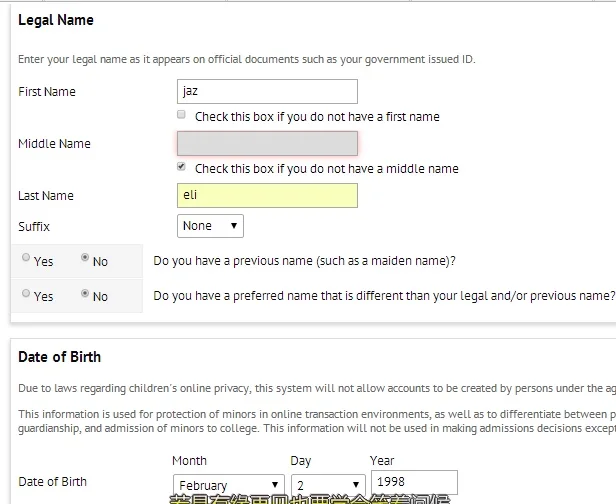Select No for having a preferred name
The image size is (616, 504).
(85, 293)
